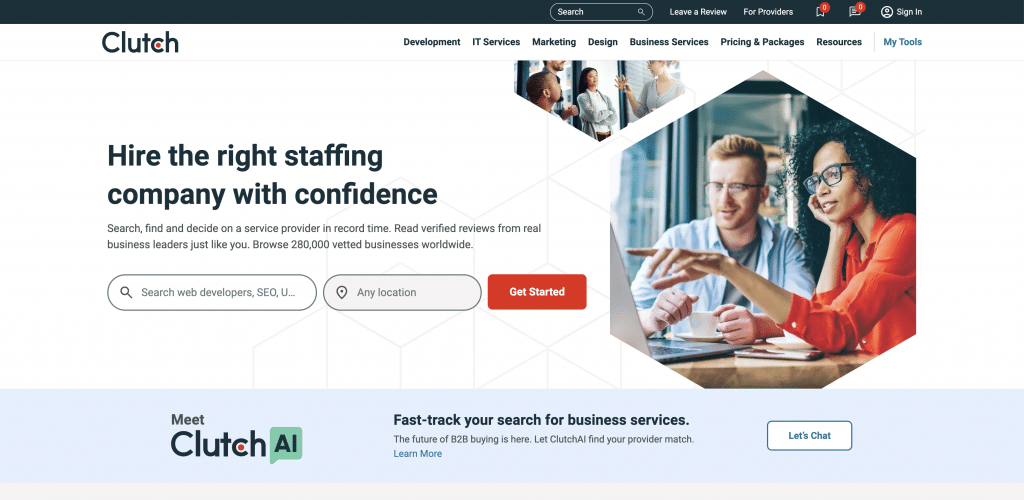The image size is (1024, 500).
Task: Click the search icon in services field
Action: (x=126, y=292)
